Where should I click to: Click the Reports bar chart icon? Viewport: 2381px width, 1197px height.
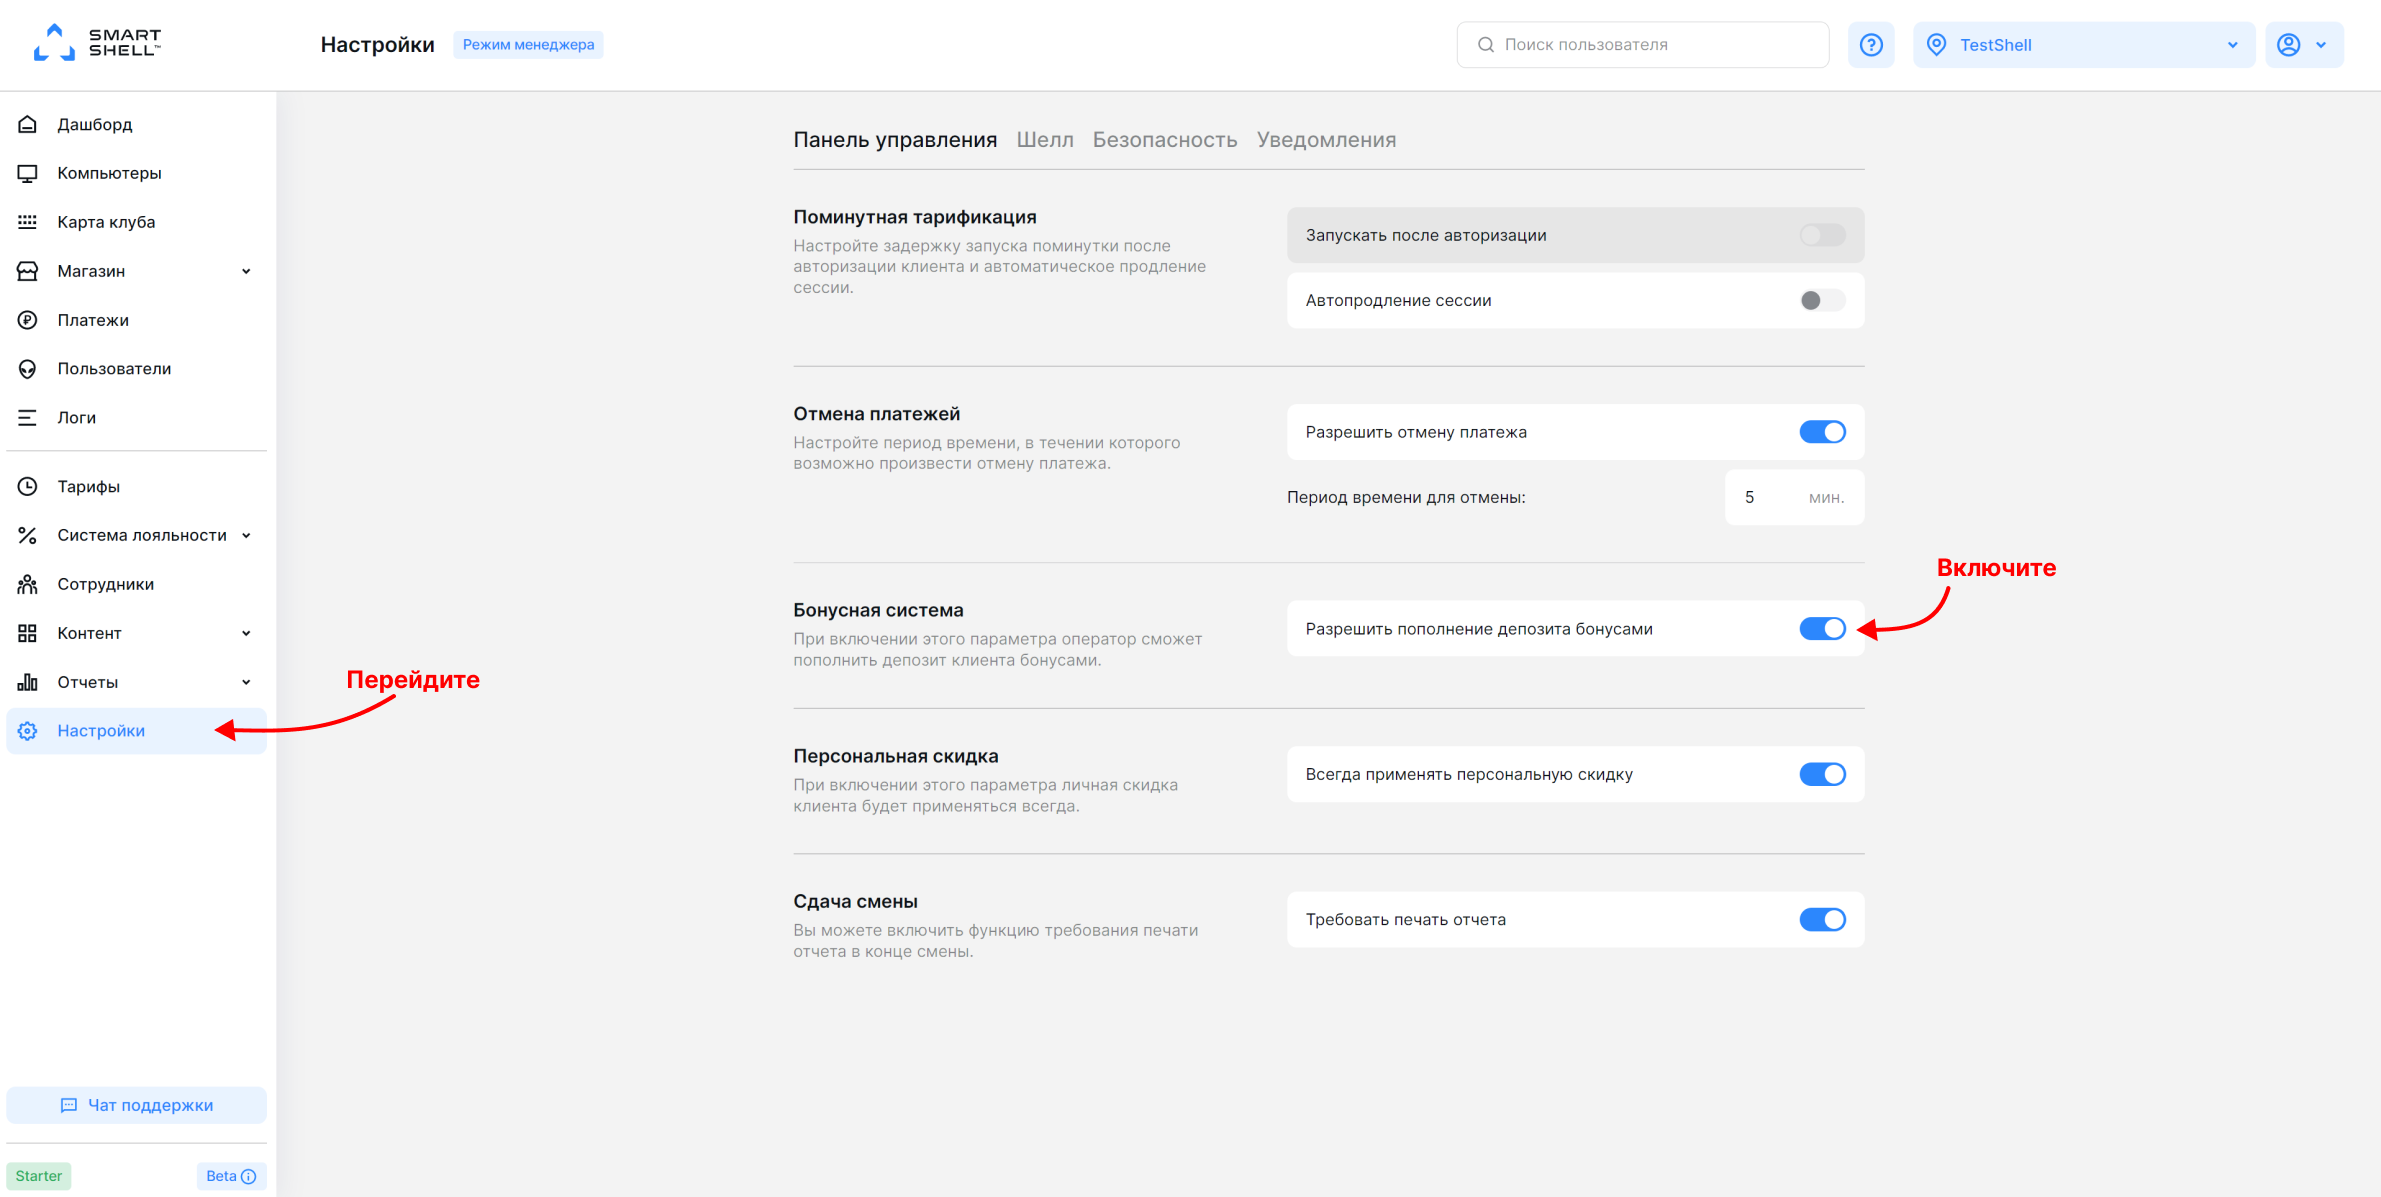click(x=28, y=682)
